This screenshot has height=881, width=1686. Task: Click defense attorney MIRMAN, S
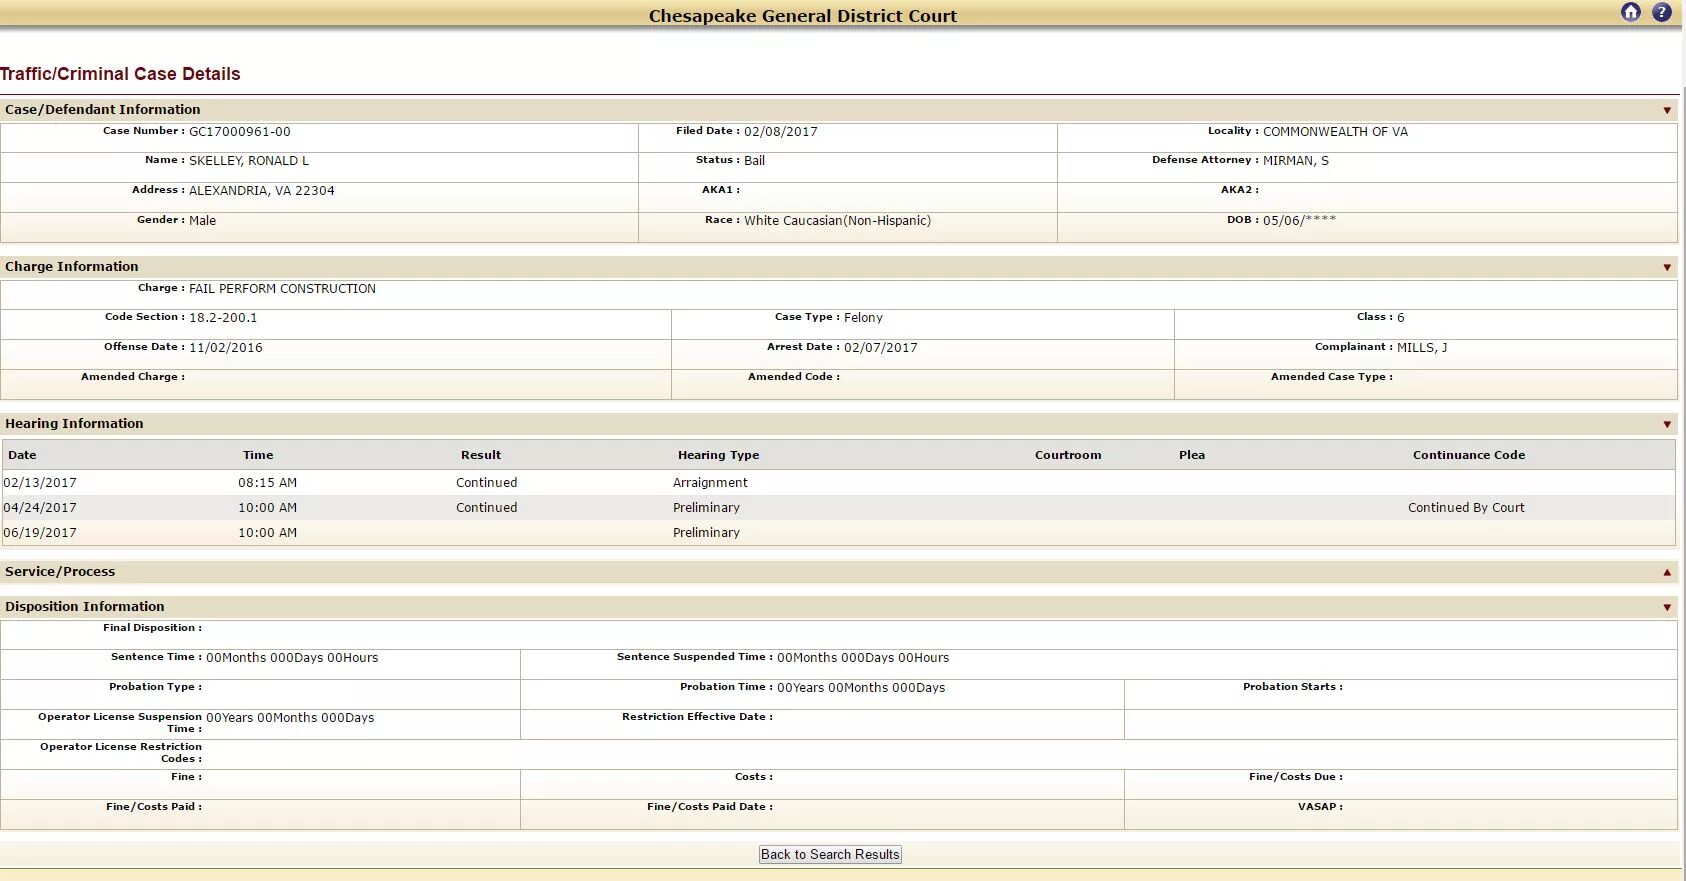point(1296,160)
